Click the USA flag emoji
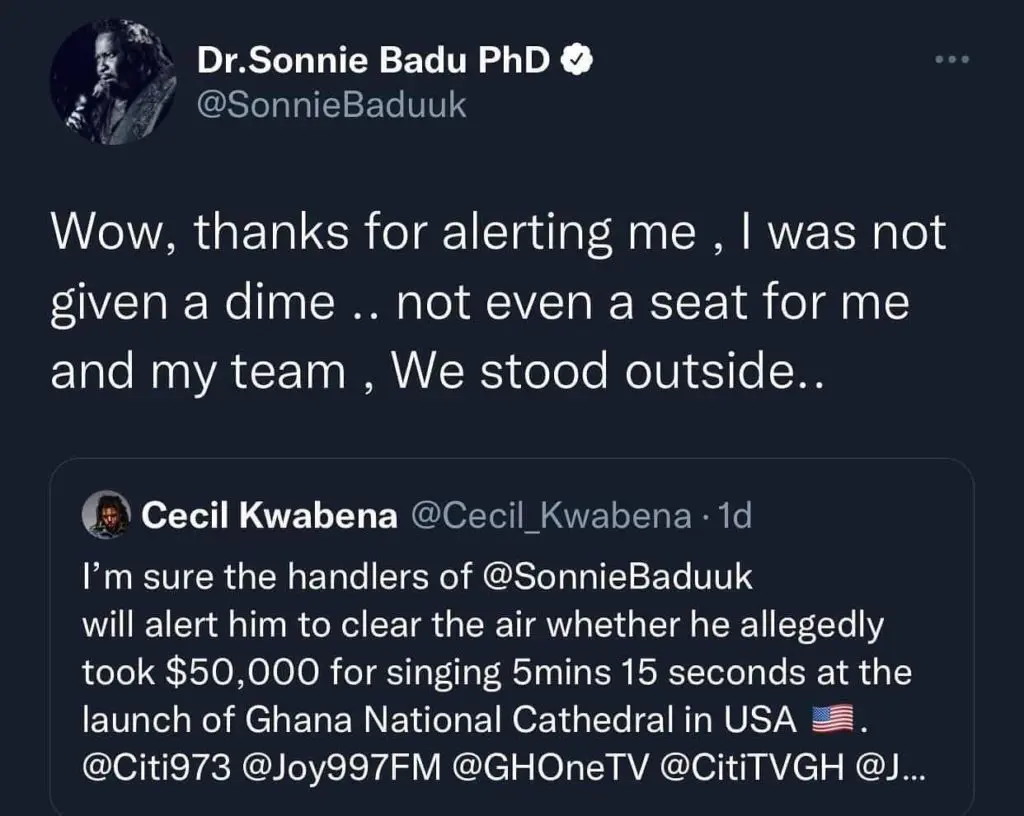This screenshot has height=816, width=1024. 832,719
